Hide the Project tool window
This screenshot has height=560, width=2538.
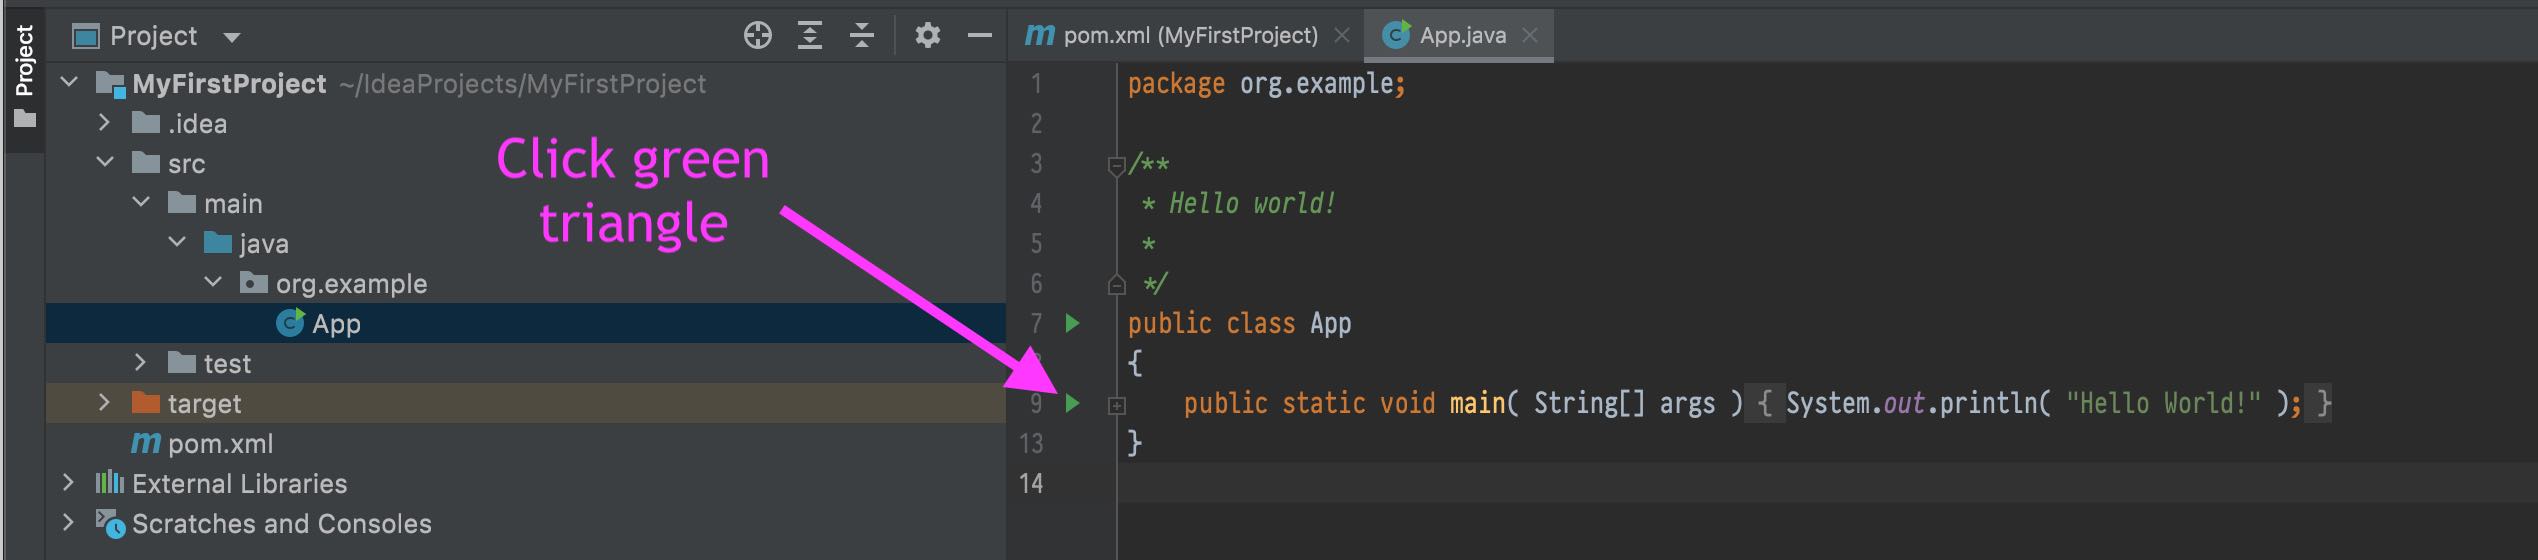980,36
